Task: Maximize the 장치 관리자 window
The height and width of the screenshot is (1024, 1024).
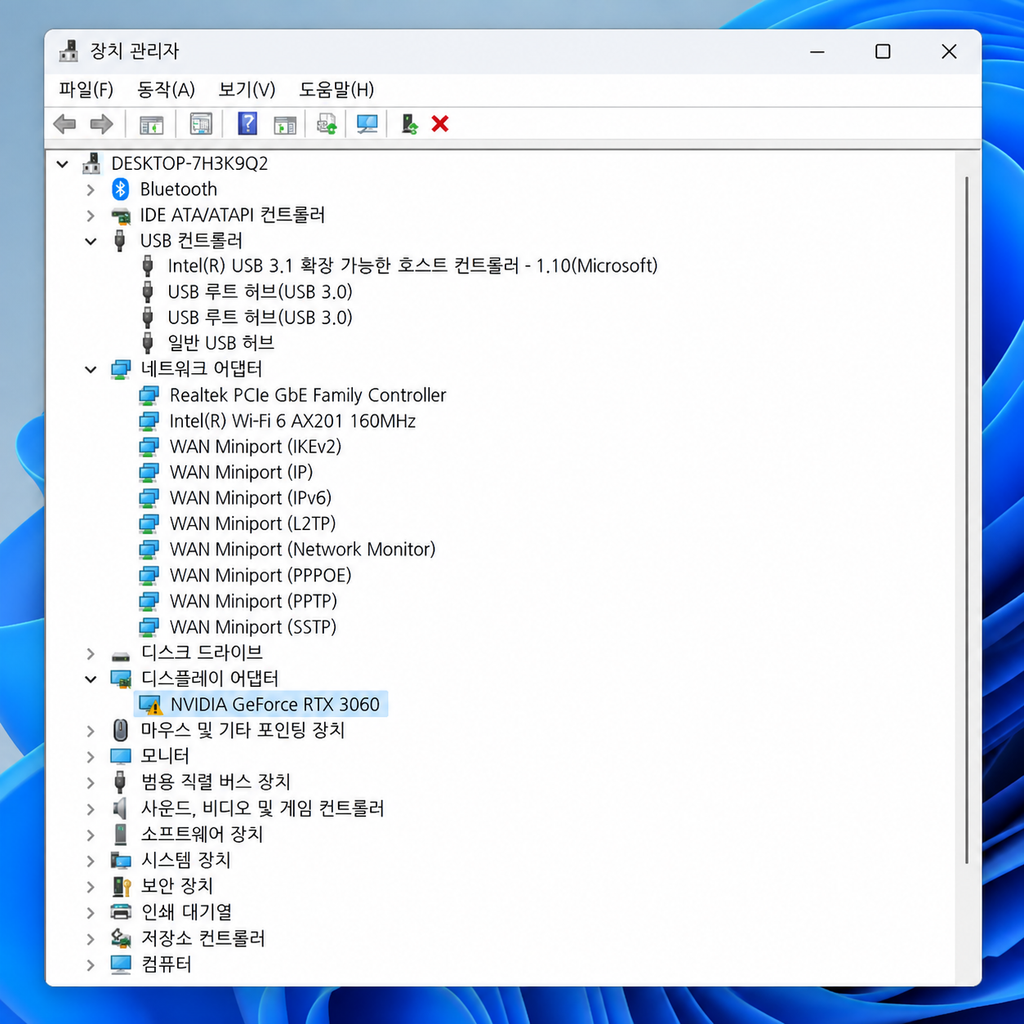Action: click(882, 52)
